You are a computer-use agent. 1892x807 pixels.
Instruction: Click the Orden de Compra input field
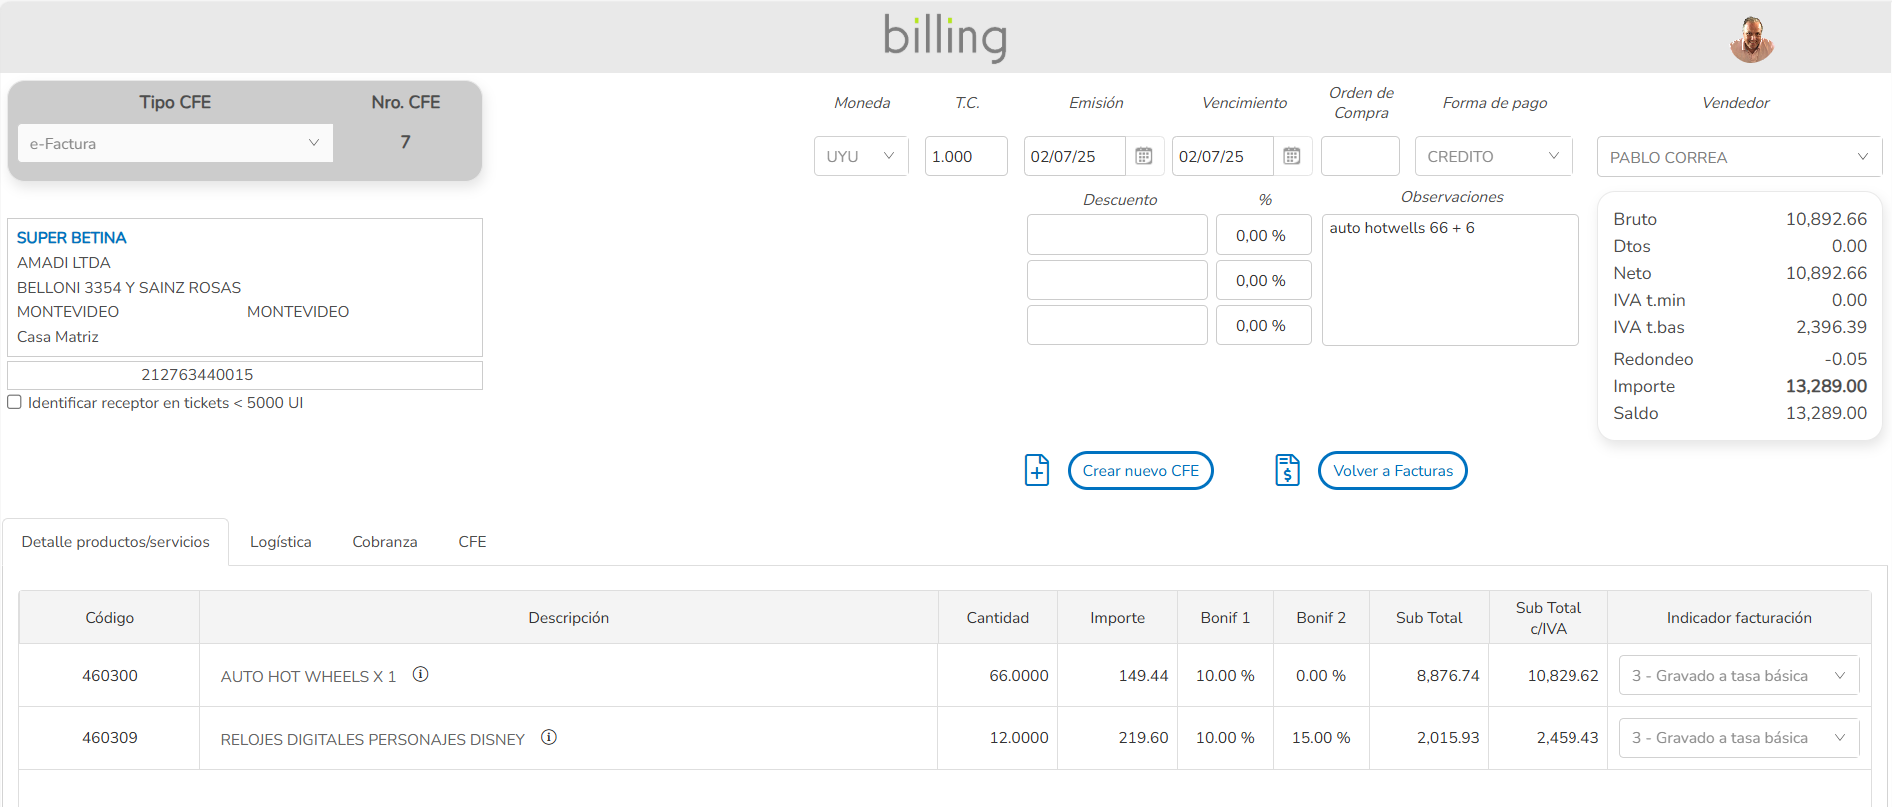point(1359,156)
